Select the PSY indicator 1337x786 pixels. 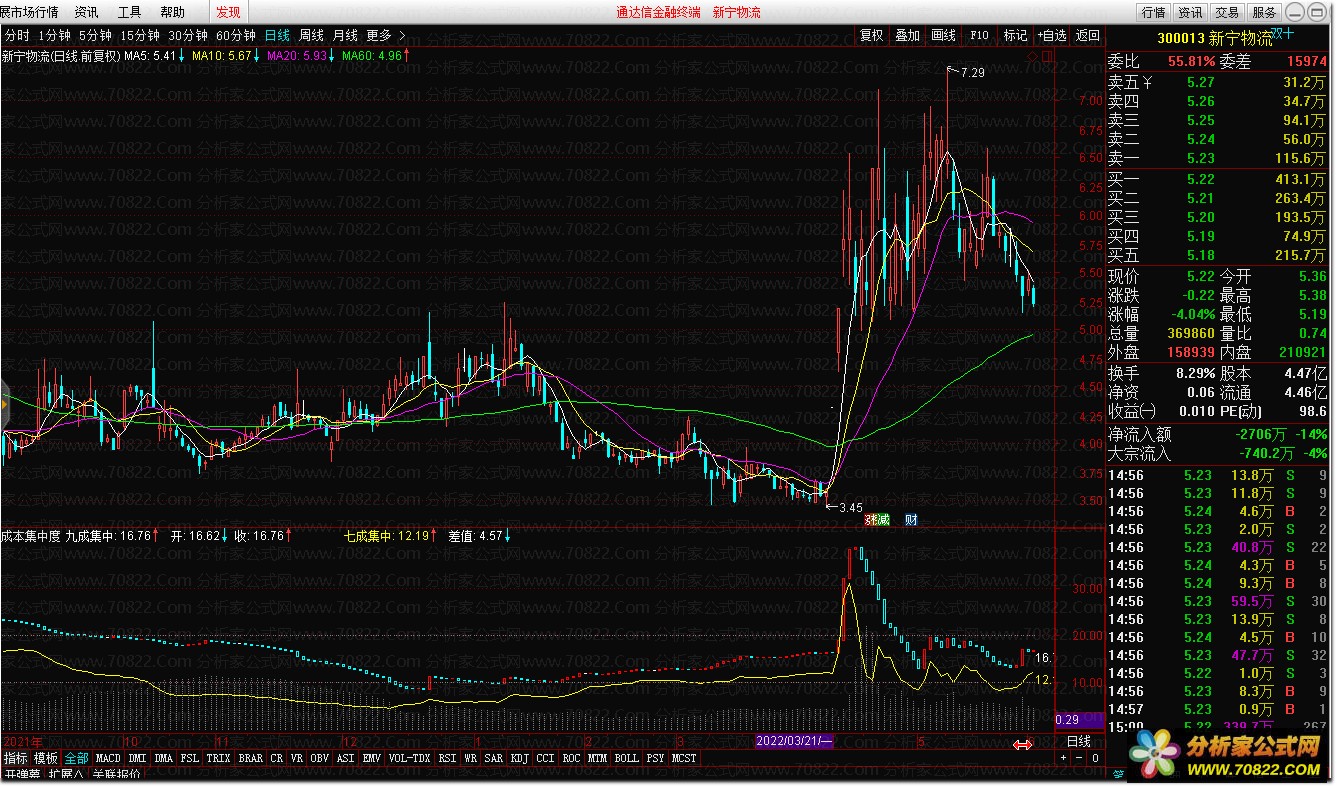point(656,759)
